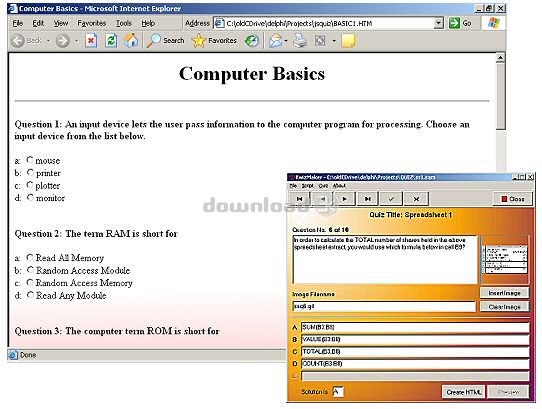Select Read Any Module radio option
Screen dimensions: 542x409
30,295
